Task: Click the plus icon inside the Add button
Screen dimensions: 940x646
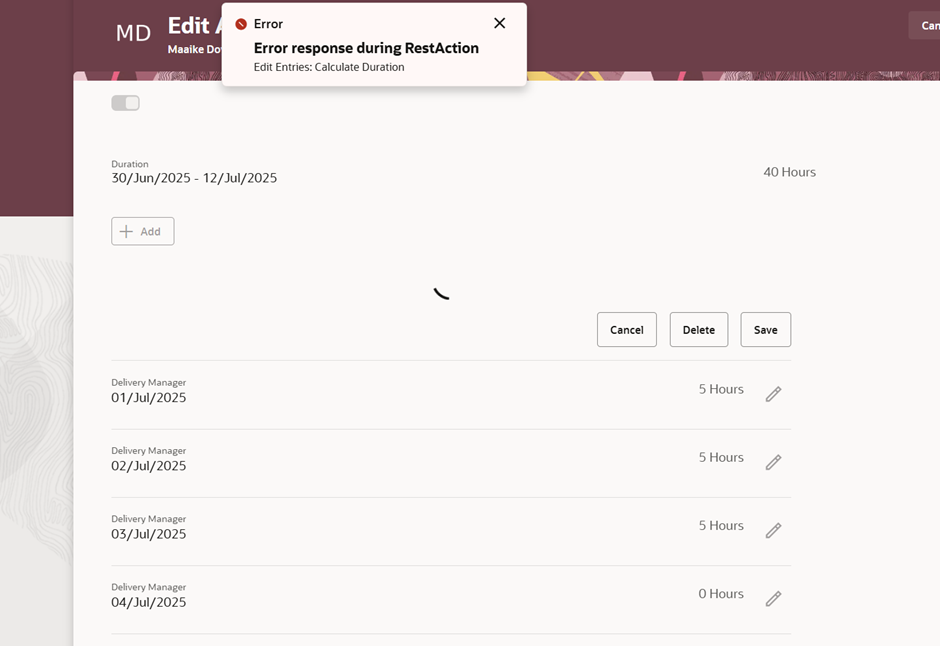Action: point(127,231)
